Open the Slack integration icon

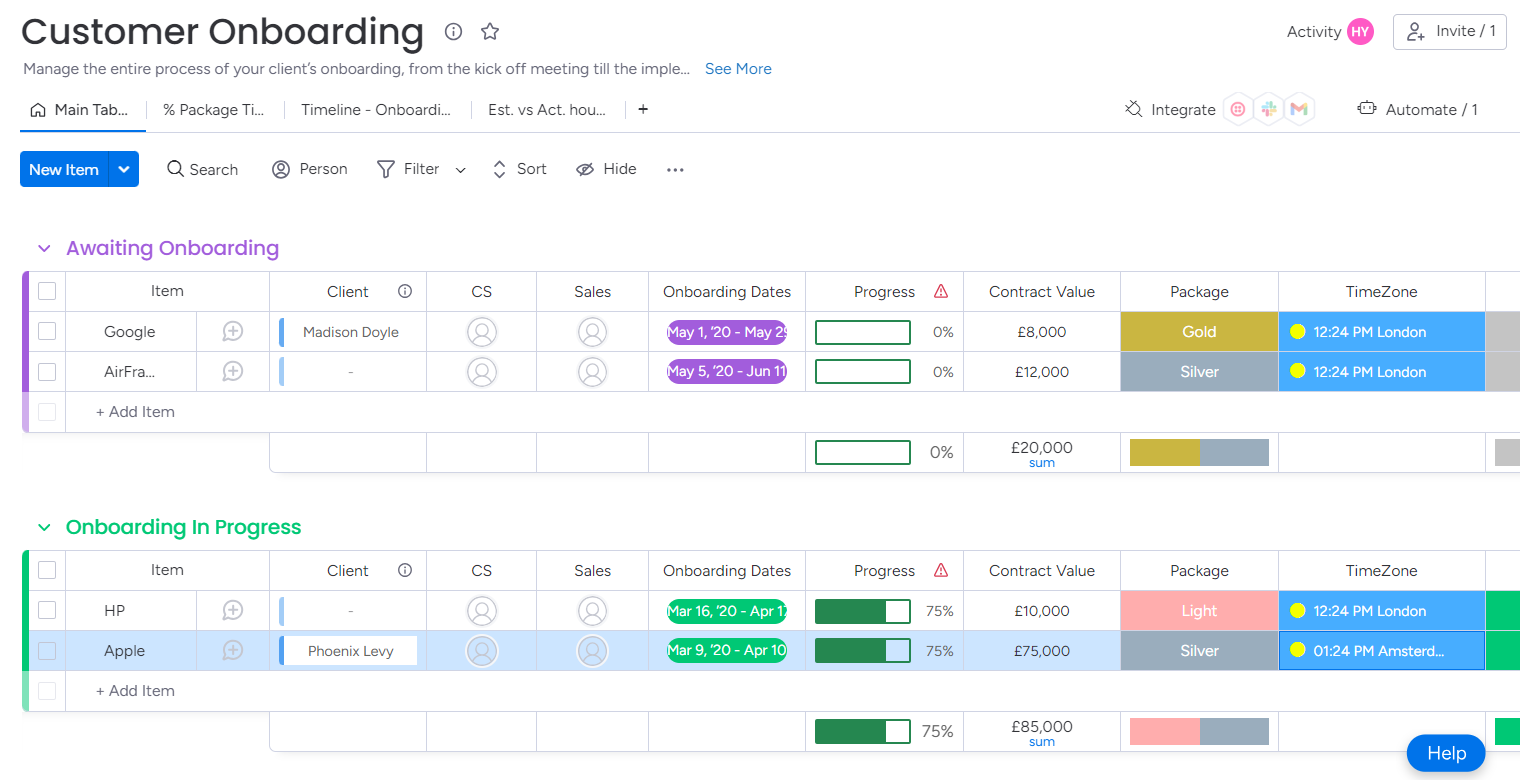pos(1269,108)
